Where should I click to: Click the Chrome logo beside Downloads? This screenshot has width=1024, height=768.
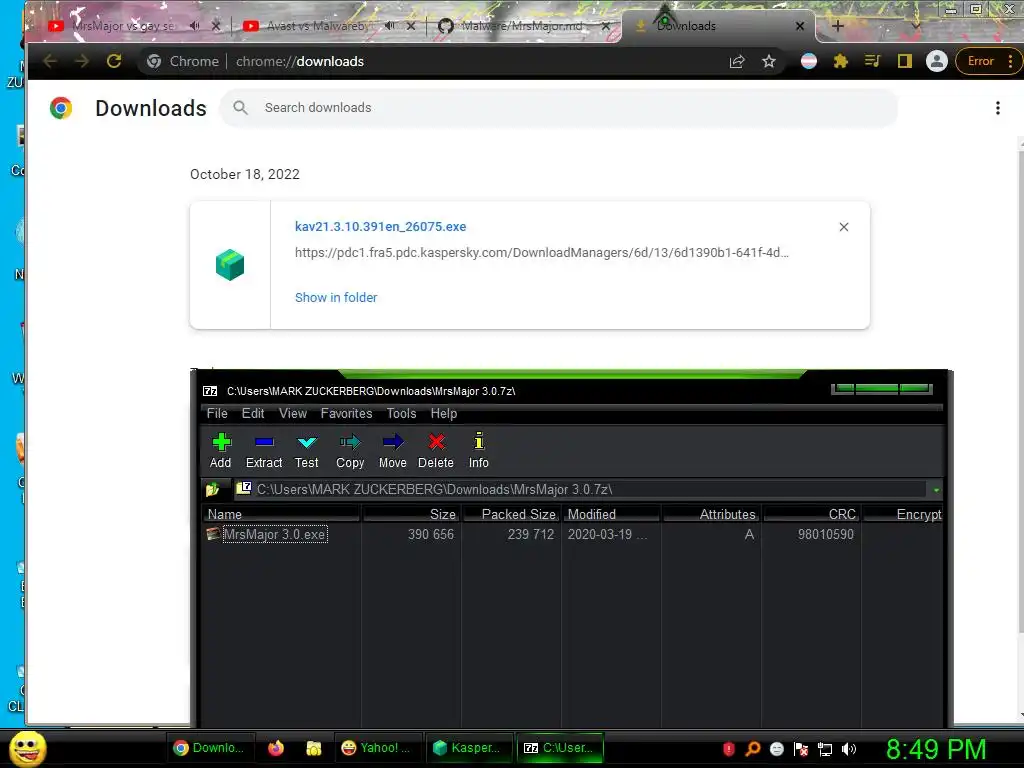[61, 108]
